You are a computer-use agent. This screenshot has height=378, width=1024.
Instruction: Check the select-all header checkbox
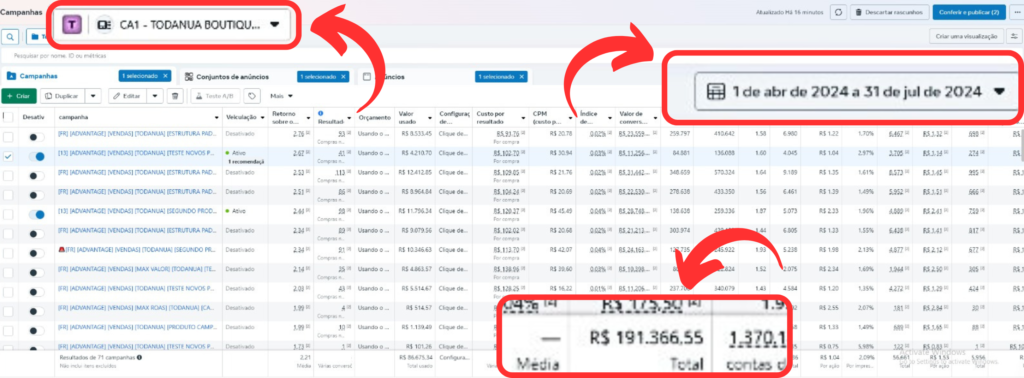coord(8,117)
